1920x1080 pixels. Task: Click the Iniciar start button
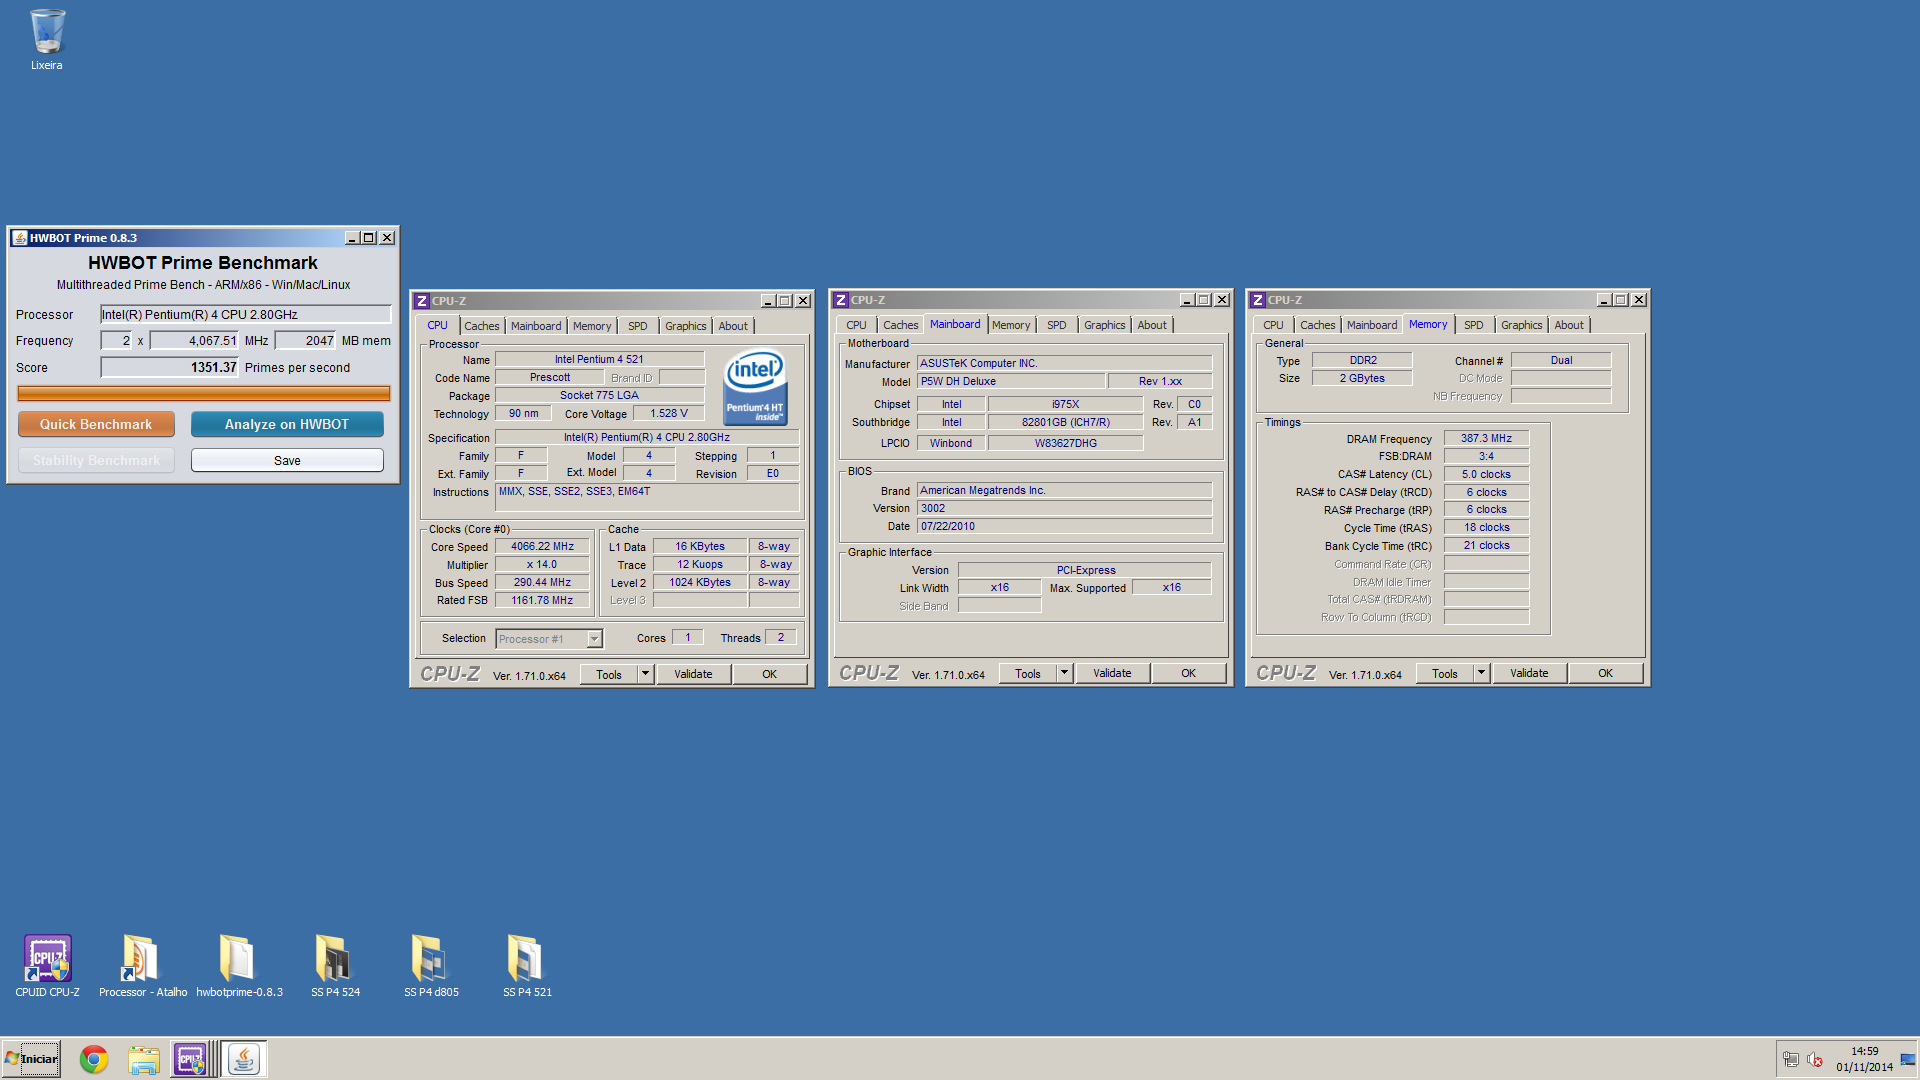pyautogui.click(x=31, y=1059)
